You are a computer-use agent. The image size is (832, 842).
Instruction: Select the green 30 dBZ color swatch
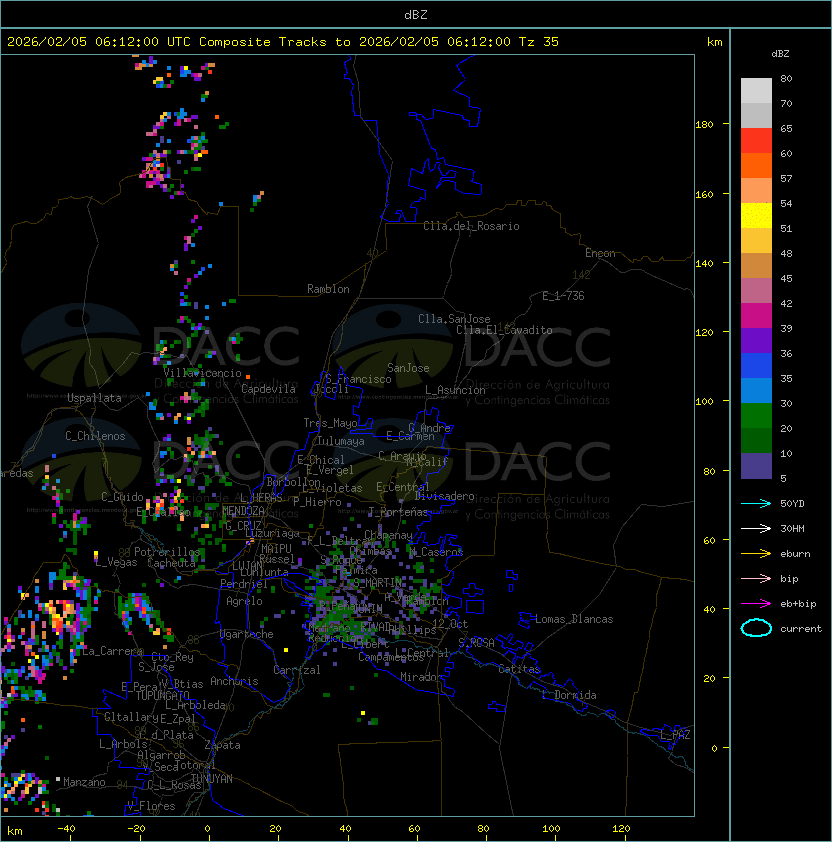(756, 416)
